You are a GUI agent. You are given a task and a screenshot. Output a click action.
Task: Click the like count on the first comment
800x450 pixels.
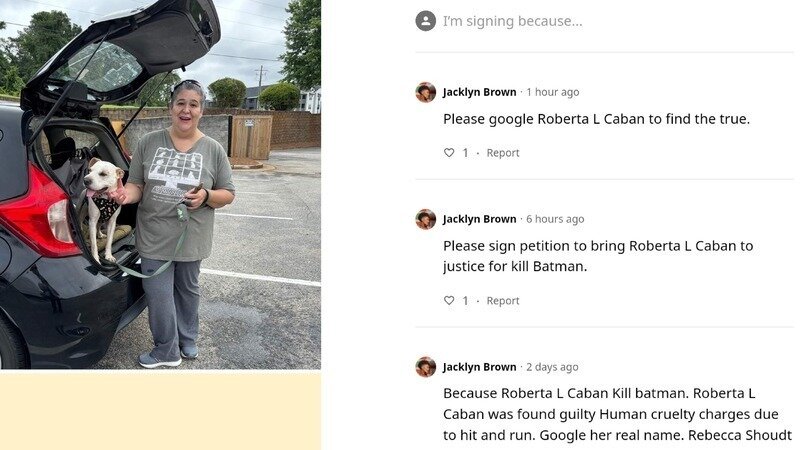[x=465, y=153]
